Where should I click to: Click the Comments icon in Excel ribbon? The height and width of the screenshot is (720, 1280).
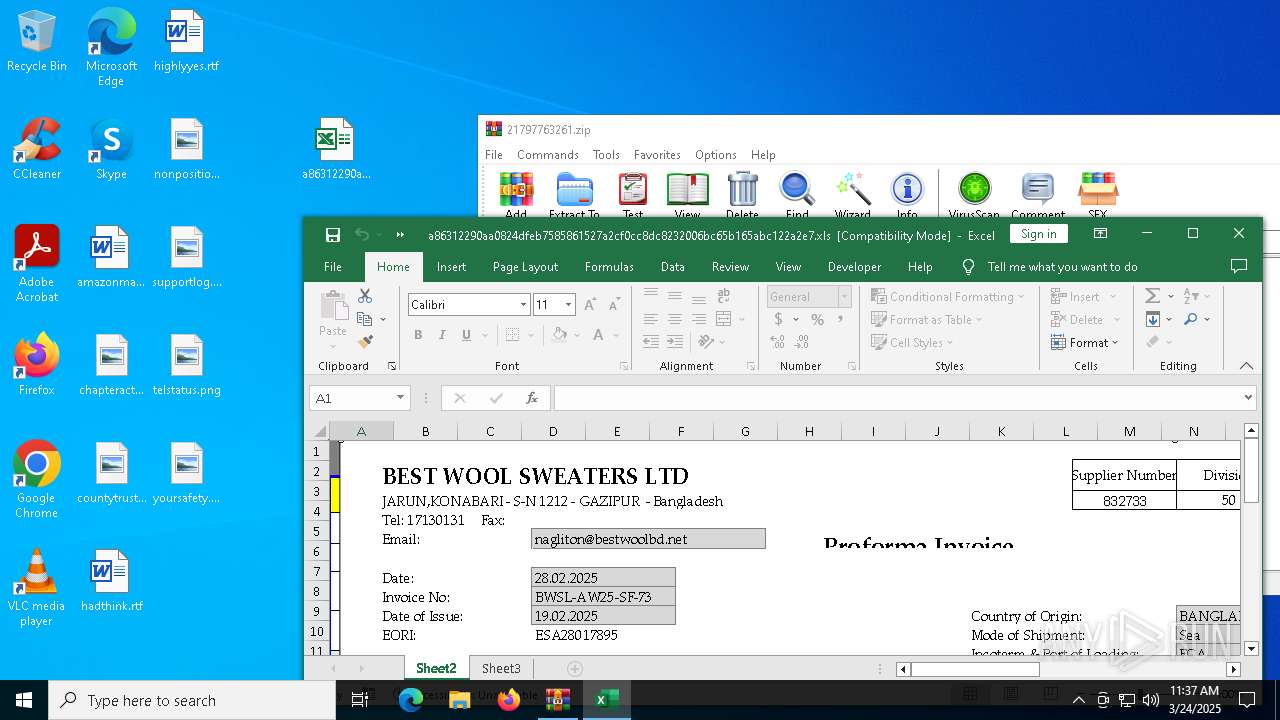1239,267
